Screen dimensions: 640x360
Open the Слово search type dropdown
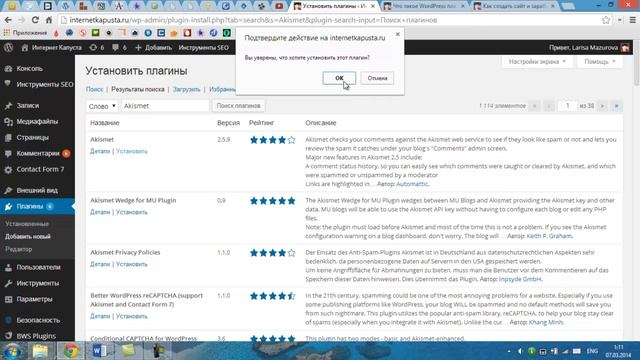[102, 106]
